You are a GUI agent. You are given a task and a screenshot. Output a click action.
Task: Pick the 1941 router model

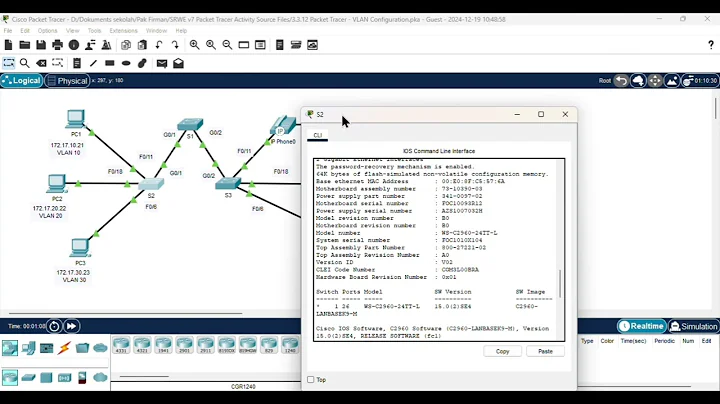pyautogui.click(x=163, y=345)
